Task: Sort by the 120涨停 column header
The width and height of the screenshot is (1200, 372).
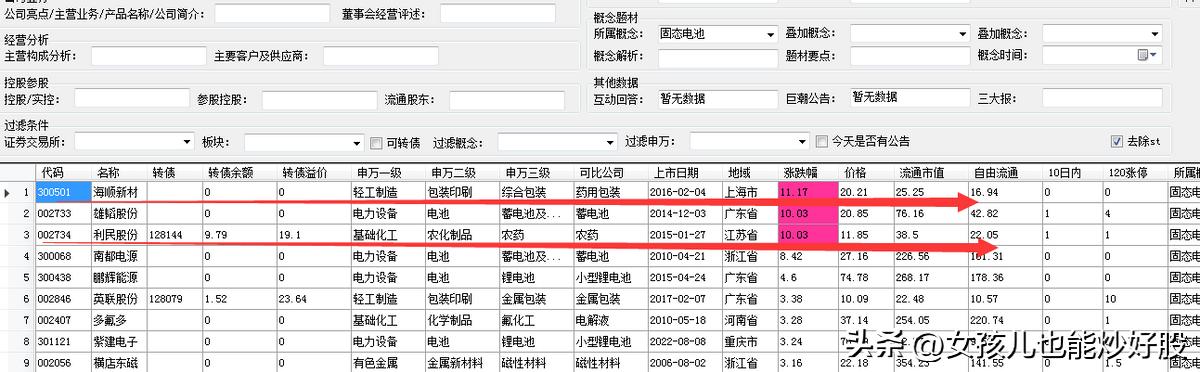Action: (1135, 172)
